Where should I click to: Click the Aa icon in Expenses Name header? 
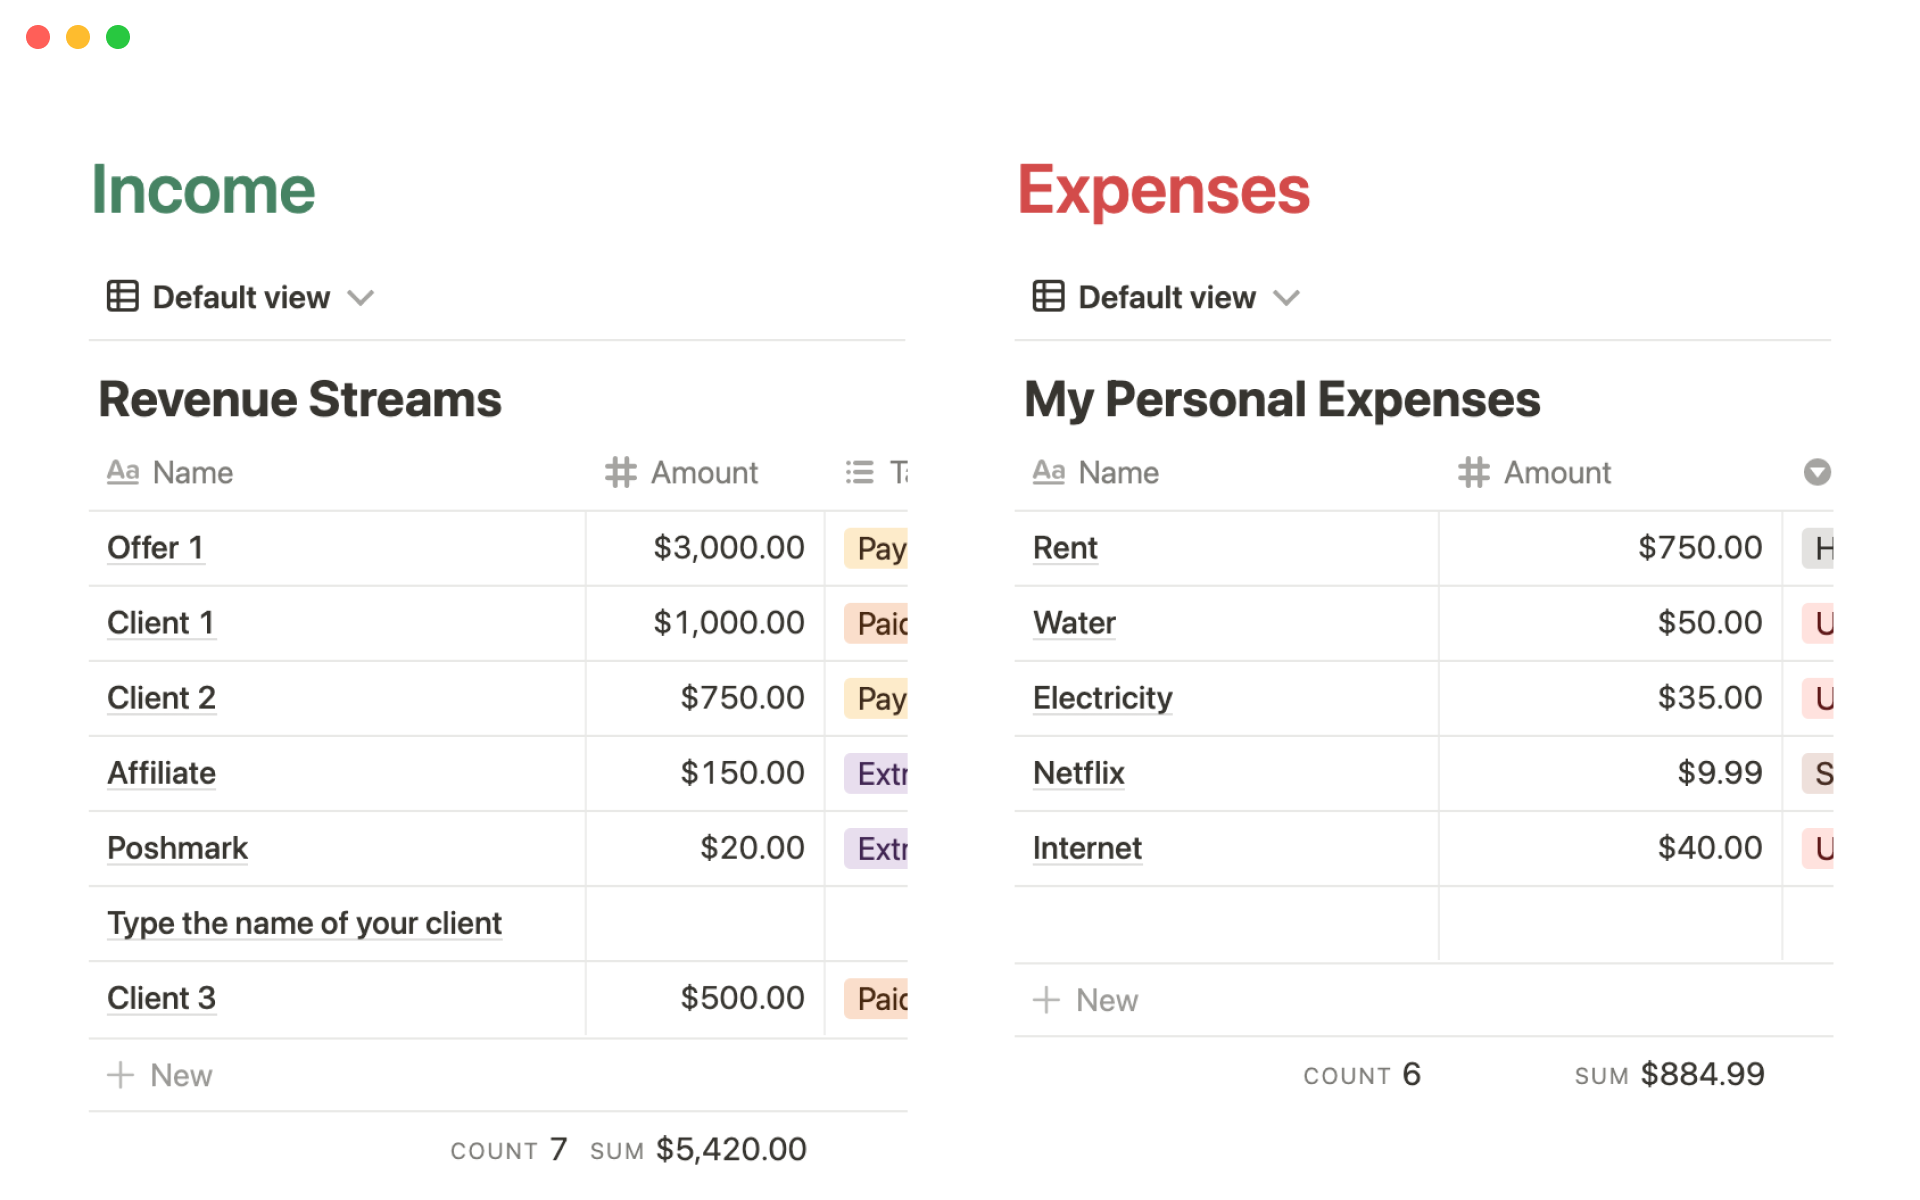[1048, 471]
